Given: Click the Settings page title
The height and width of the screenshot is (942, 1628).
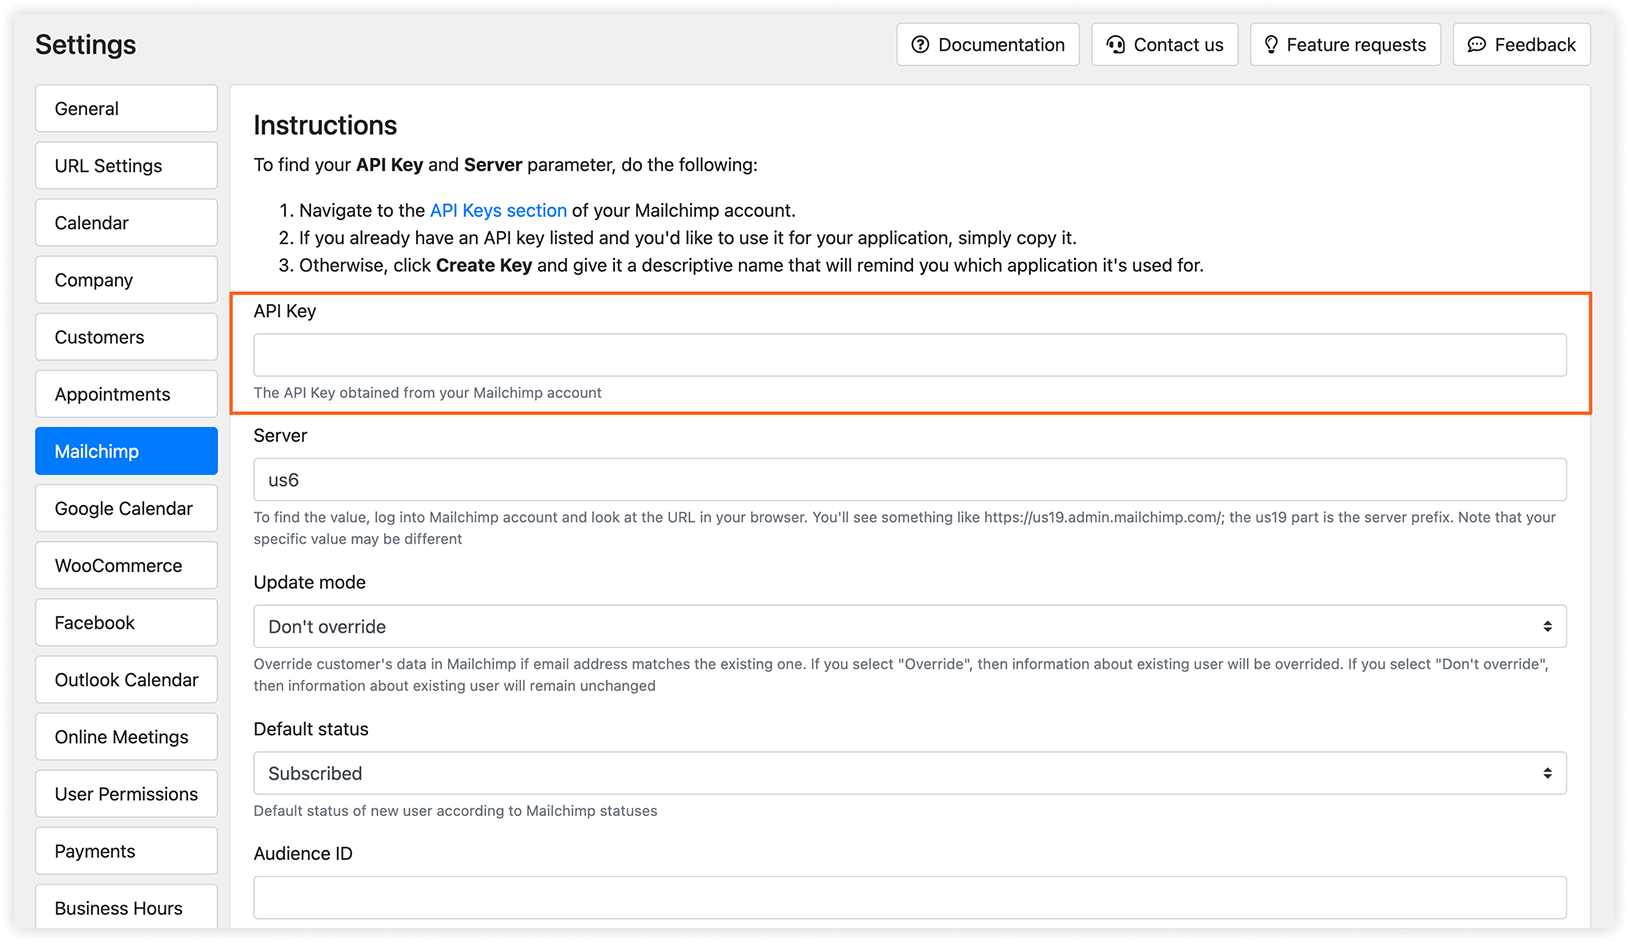Looking at the screenshot, I should [x=85, y=45].
